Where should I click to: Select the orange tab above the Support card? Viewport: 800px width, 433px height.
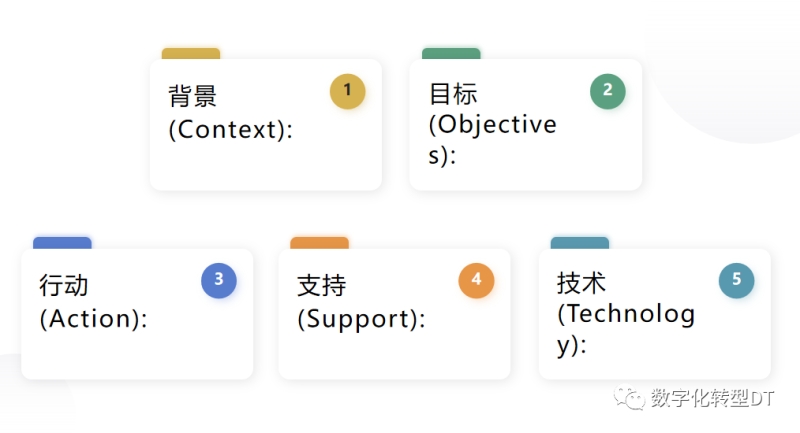coord(319,243)
